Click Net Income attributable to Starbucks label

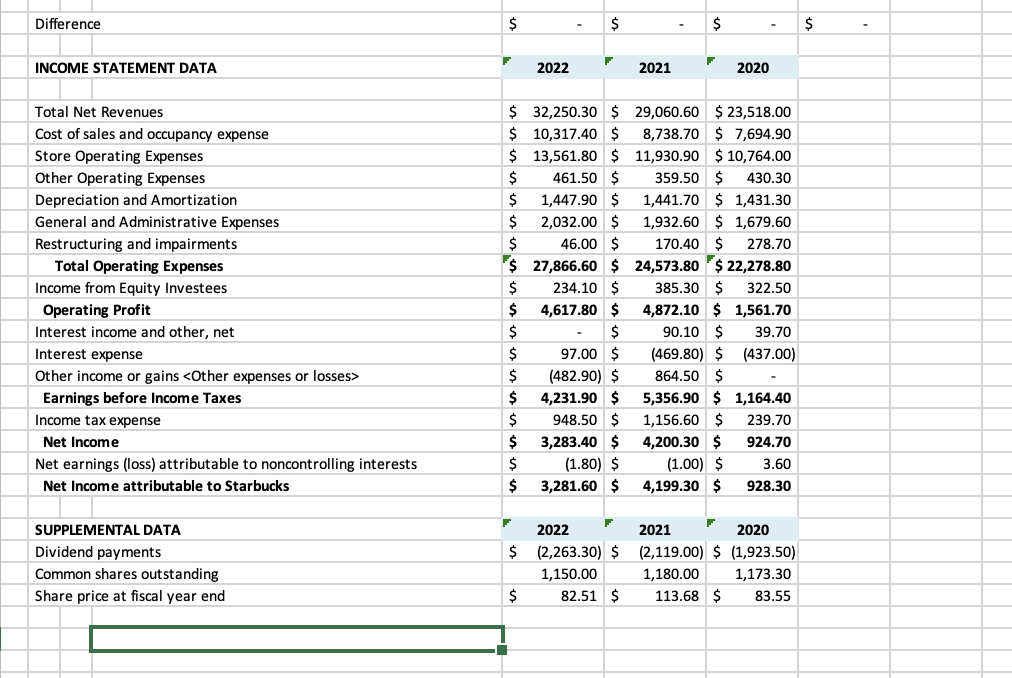(x=166, y=485)
